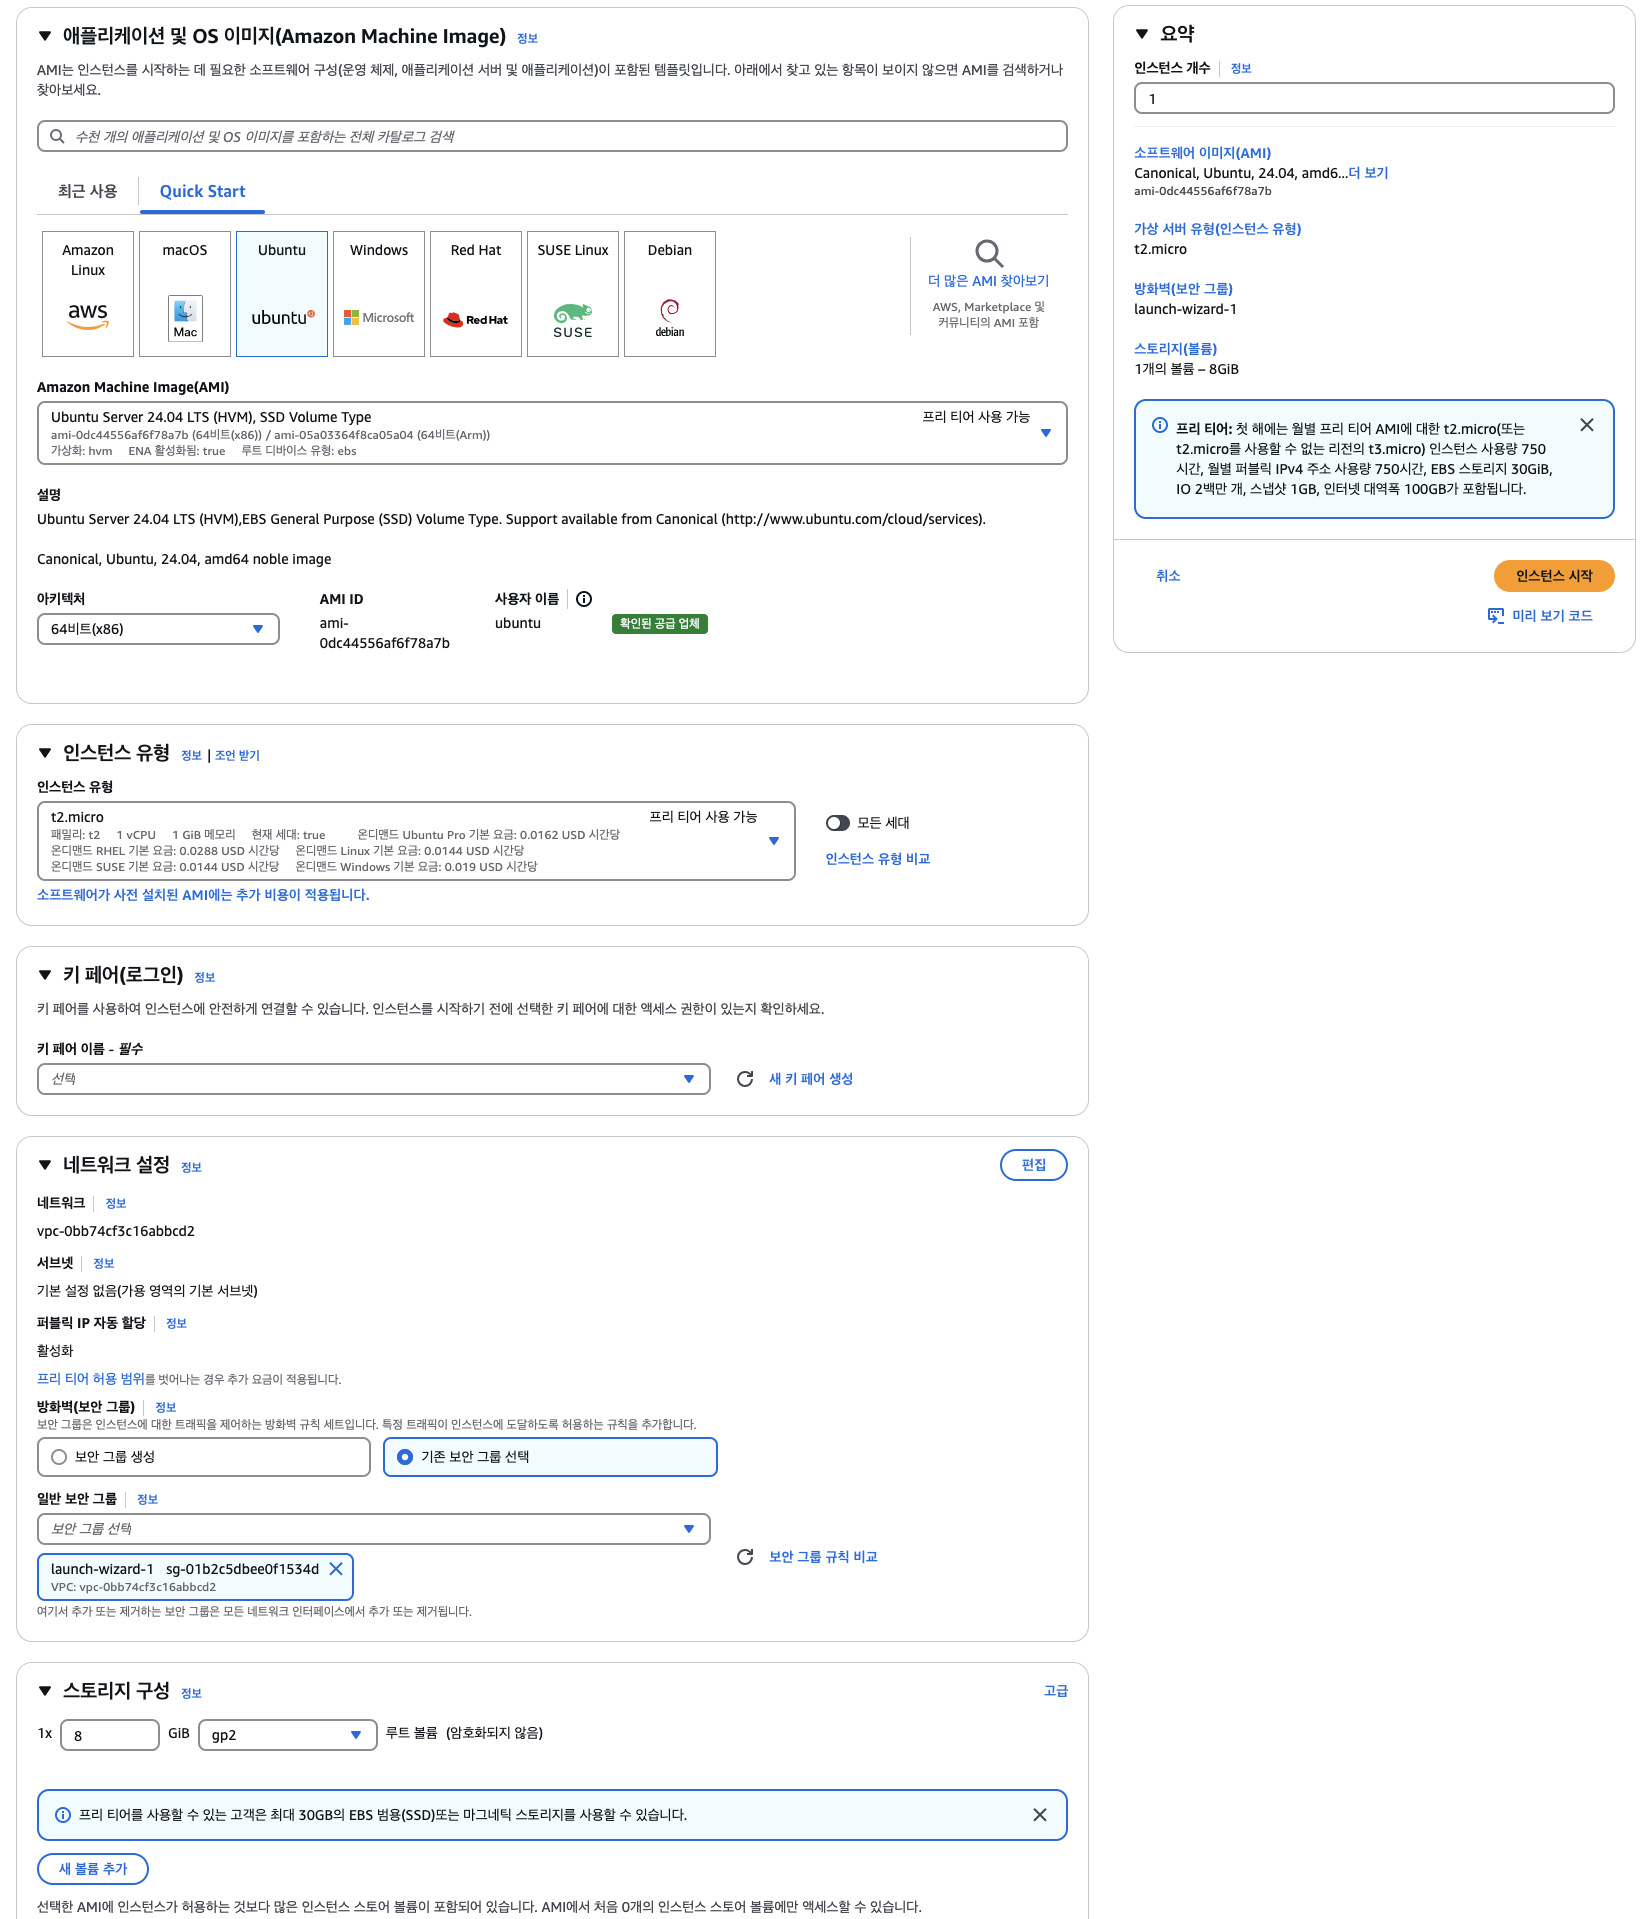Open the 보안 그룹 선택 dropdown

(374, 1529)
